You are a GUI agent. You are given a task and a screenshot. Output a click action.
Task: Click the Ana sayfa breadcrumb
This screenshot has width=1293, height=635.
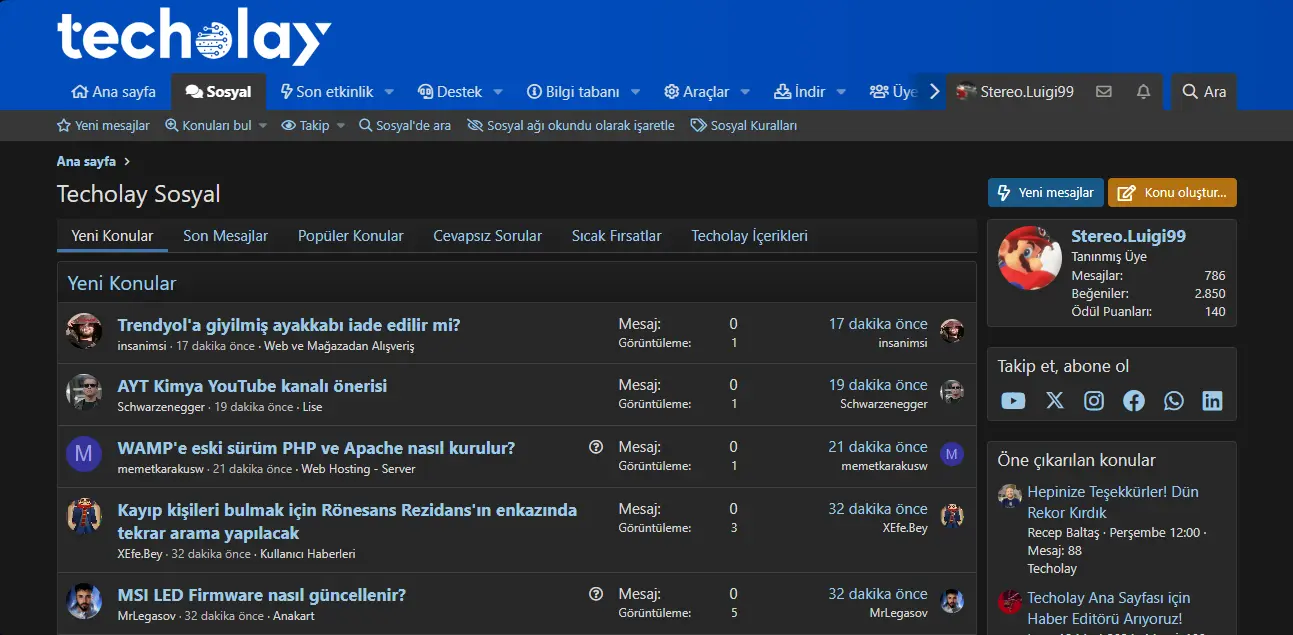(x=86, y=161)
